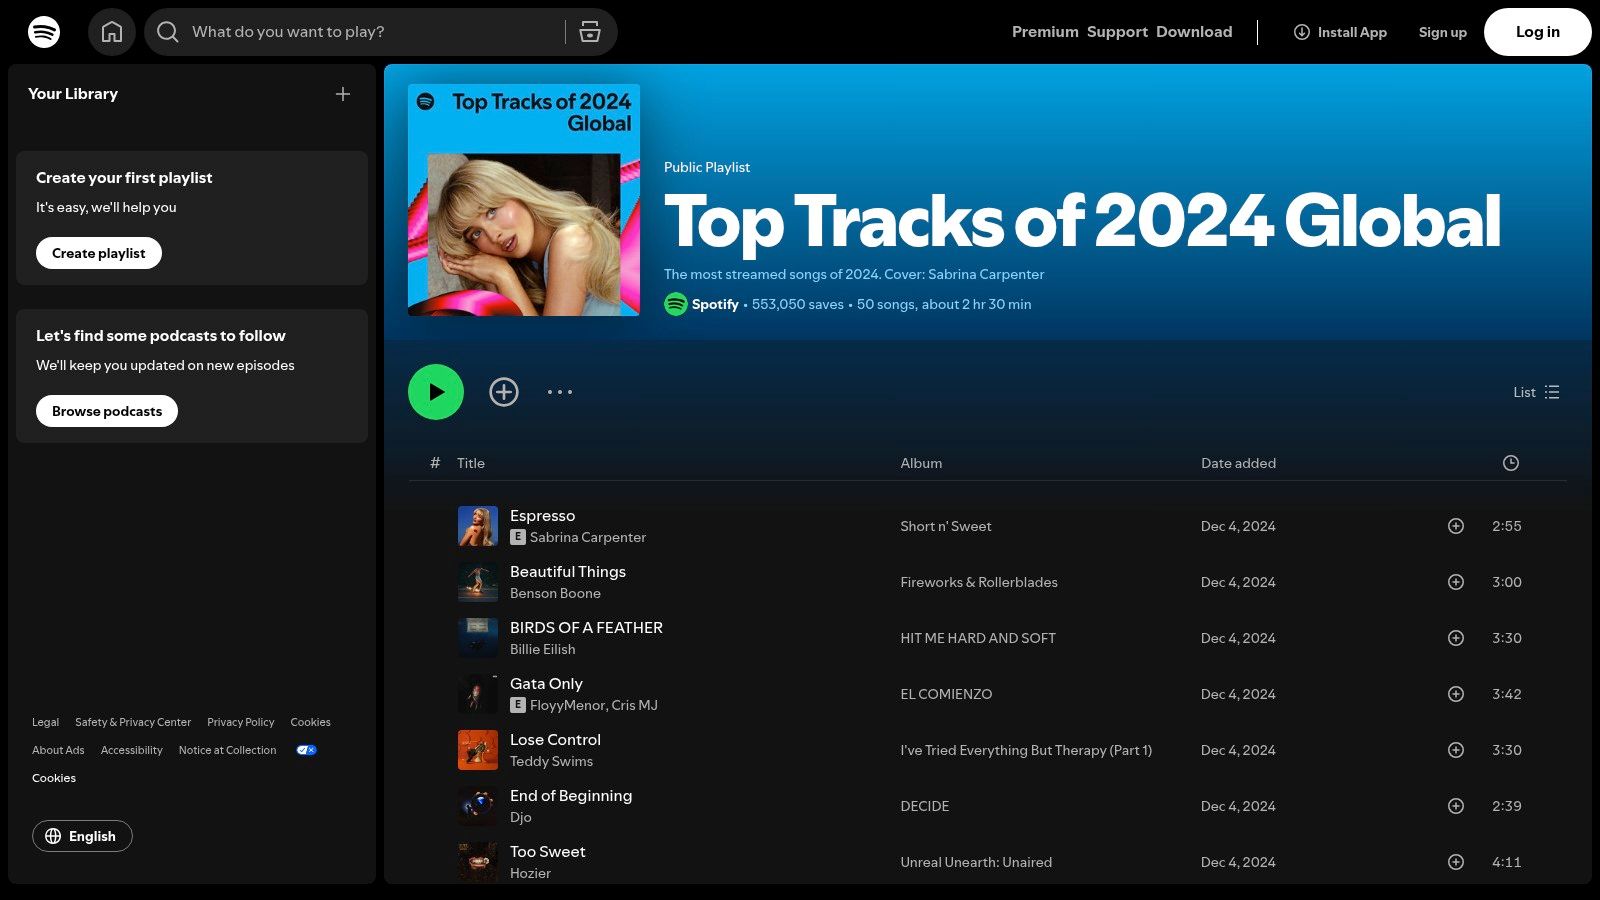
Task: Toggle the cookie consent switch in sidebar
Action: (305, 749)
